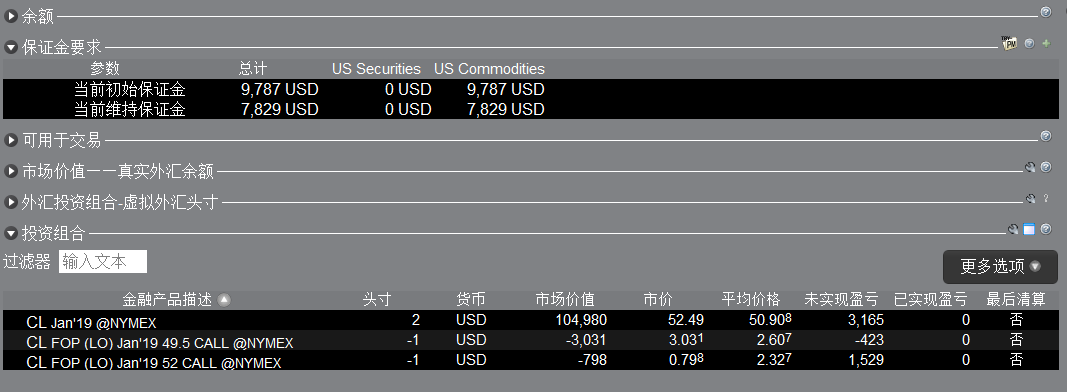The image size is (1067, 392).
Task: Click the wrench icon in 投资组合 header
Action: click(x=1013, y=229)
